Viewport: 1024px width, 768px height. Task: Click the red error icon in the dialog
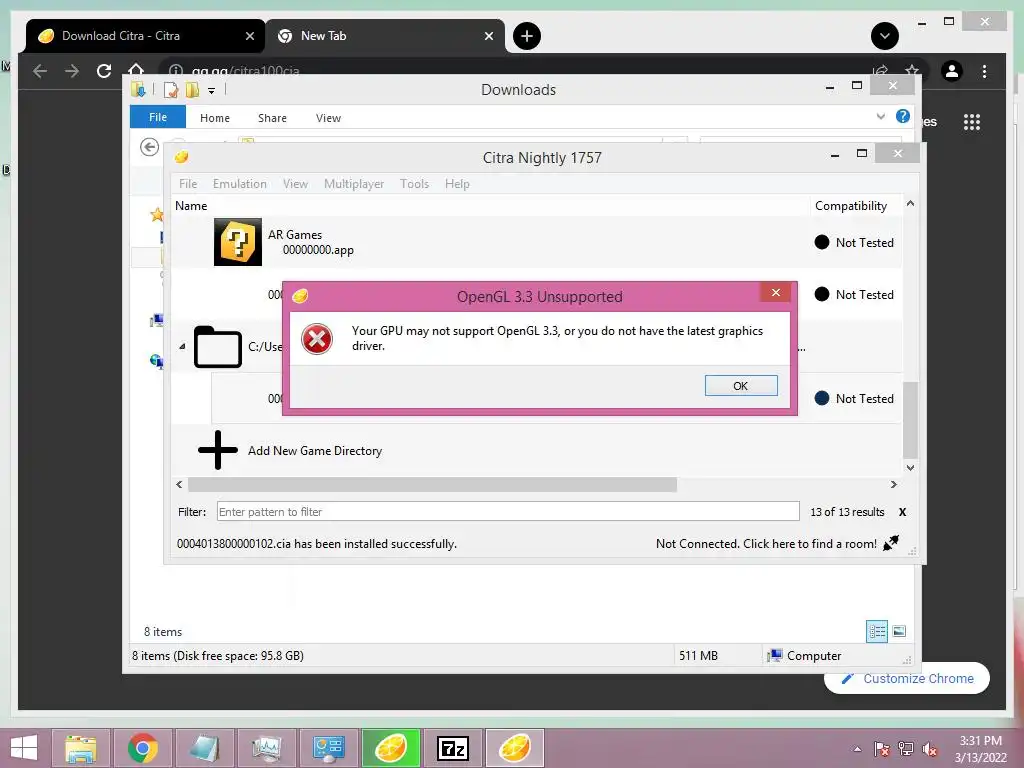[317, 339]
